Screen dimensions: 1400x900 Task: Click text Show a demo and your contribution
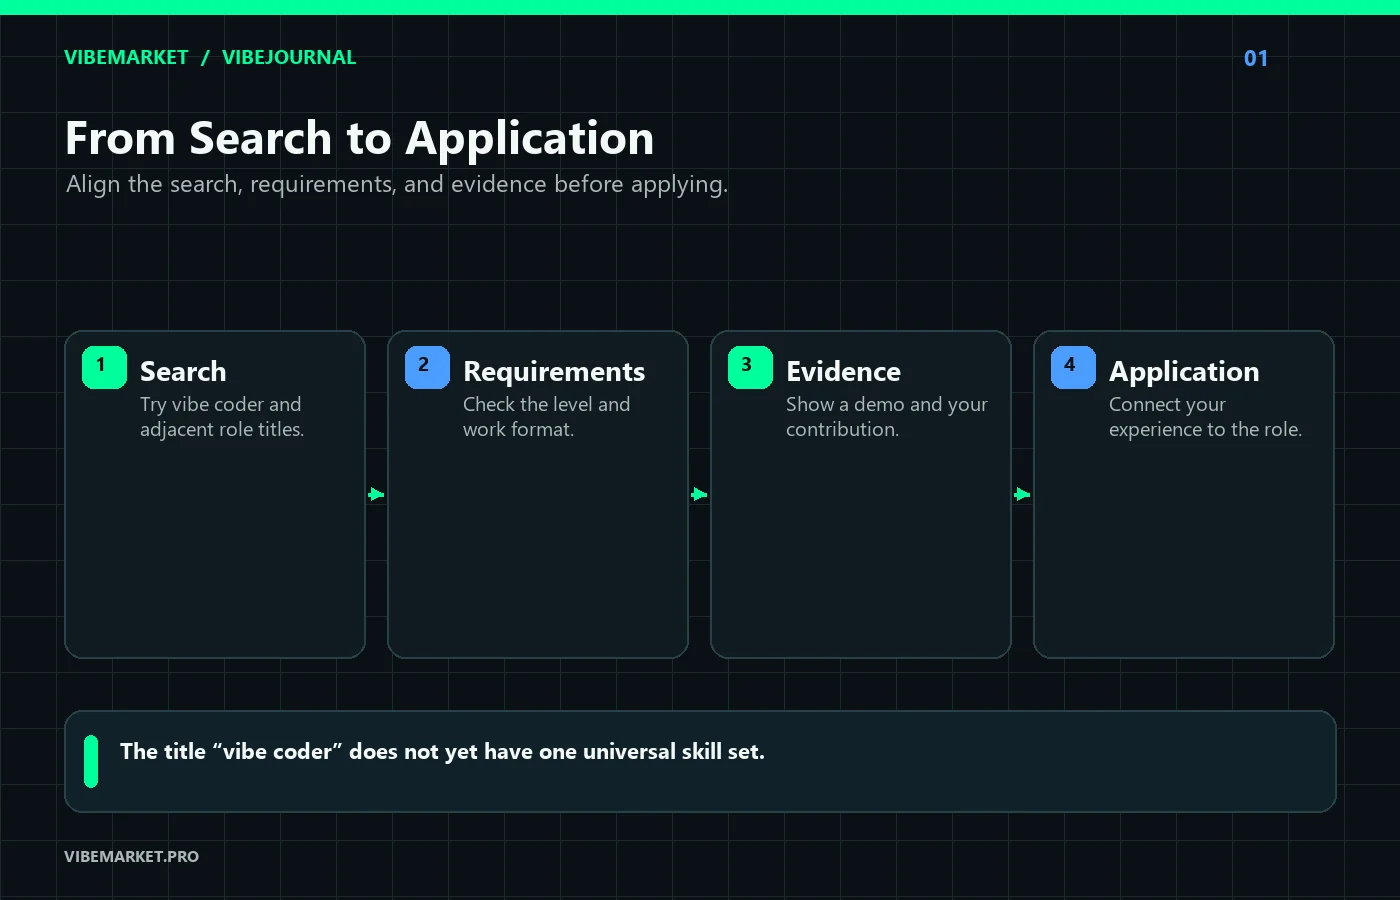tap(887, 417)
